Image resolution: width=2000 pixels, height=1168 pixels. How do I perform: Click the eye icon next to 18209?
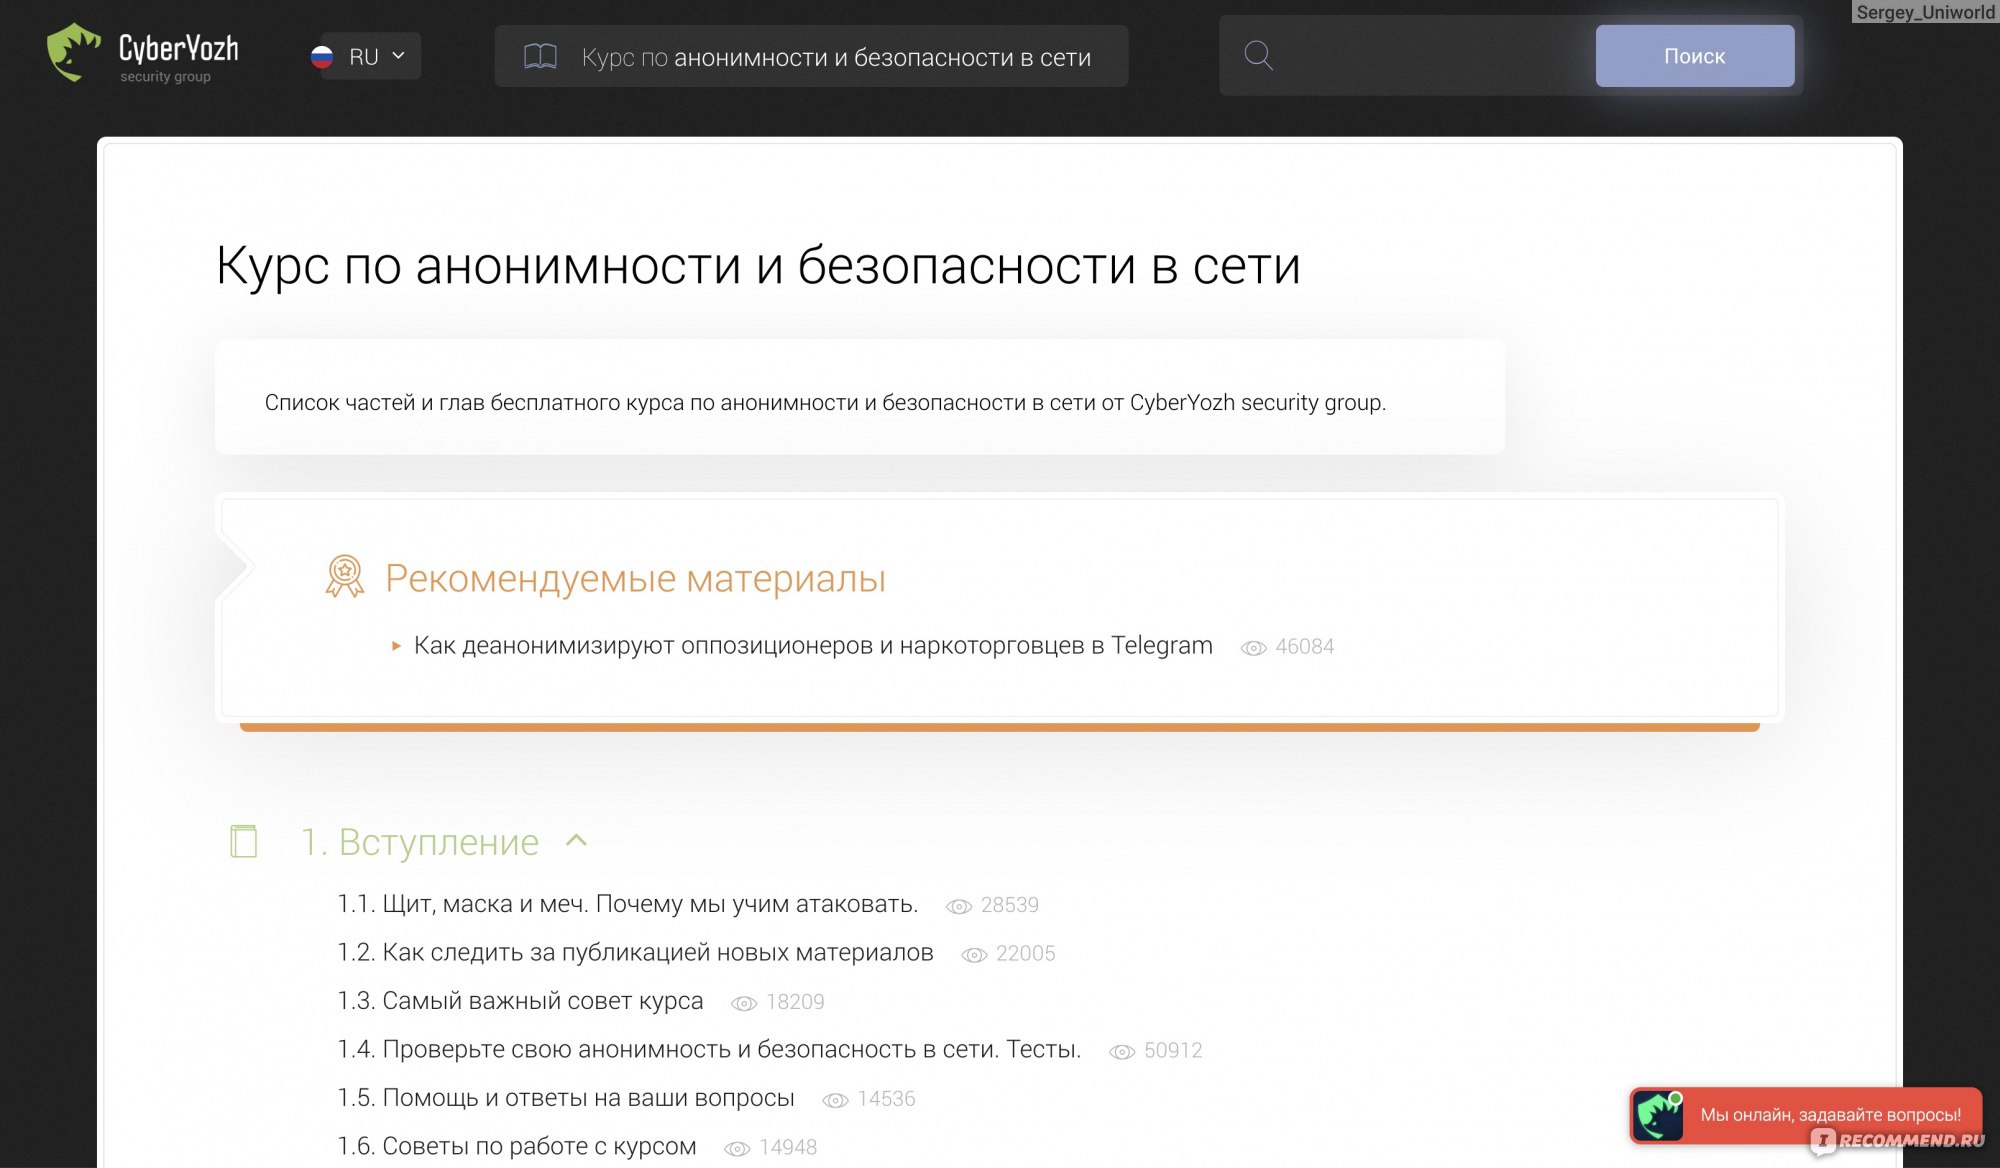[744, 1003]
